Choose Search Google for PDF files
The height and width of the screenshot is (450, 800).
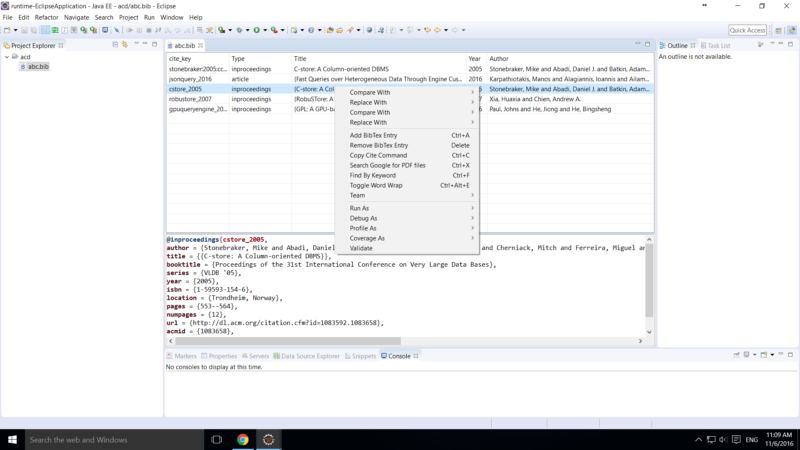[x=409, y=165]
